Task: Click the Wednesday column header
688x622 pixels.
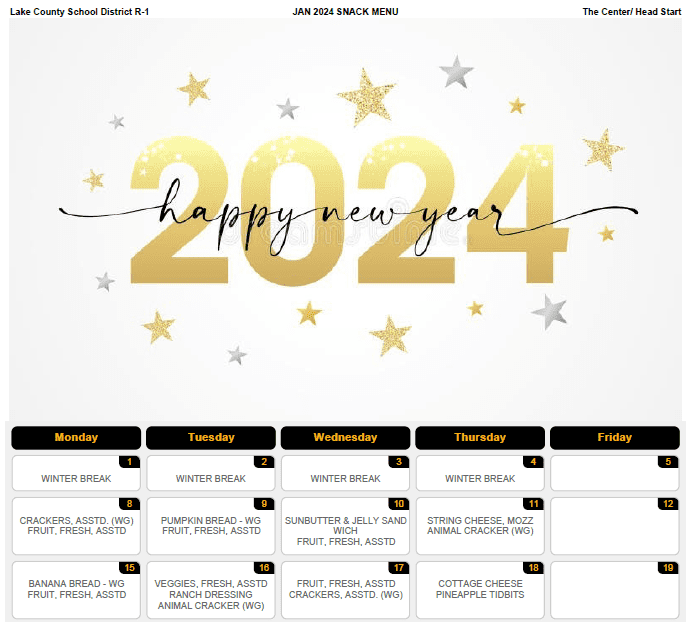Action: (x=346, y=437)
